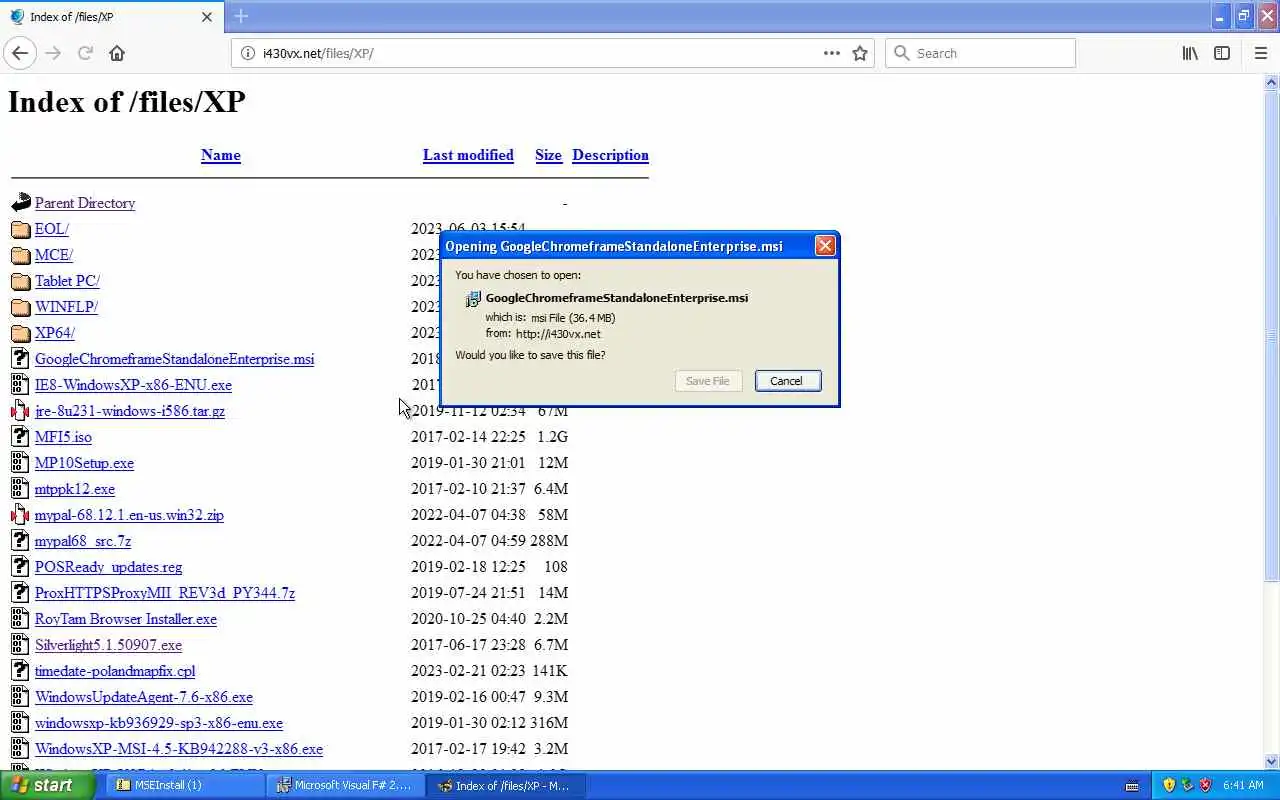Click the icon beside IE8-WindowsXP-x86-ENU.exe
Viewport: 1280px width, 800px height.
point(21,385)
